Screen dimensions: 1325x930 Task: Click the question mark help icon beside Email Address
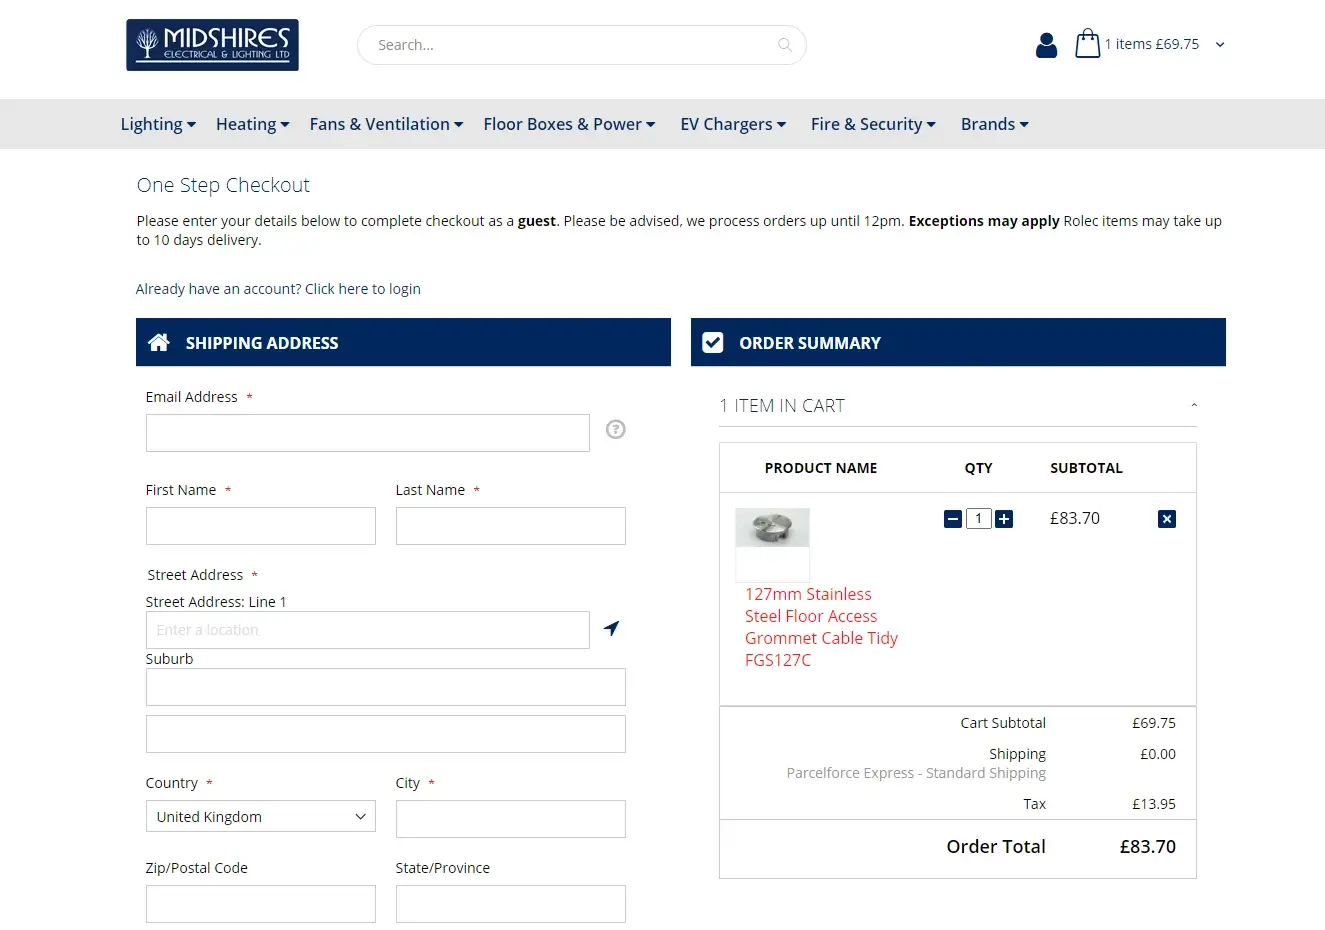pyautogui.click(x=615, y=429)
